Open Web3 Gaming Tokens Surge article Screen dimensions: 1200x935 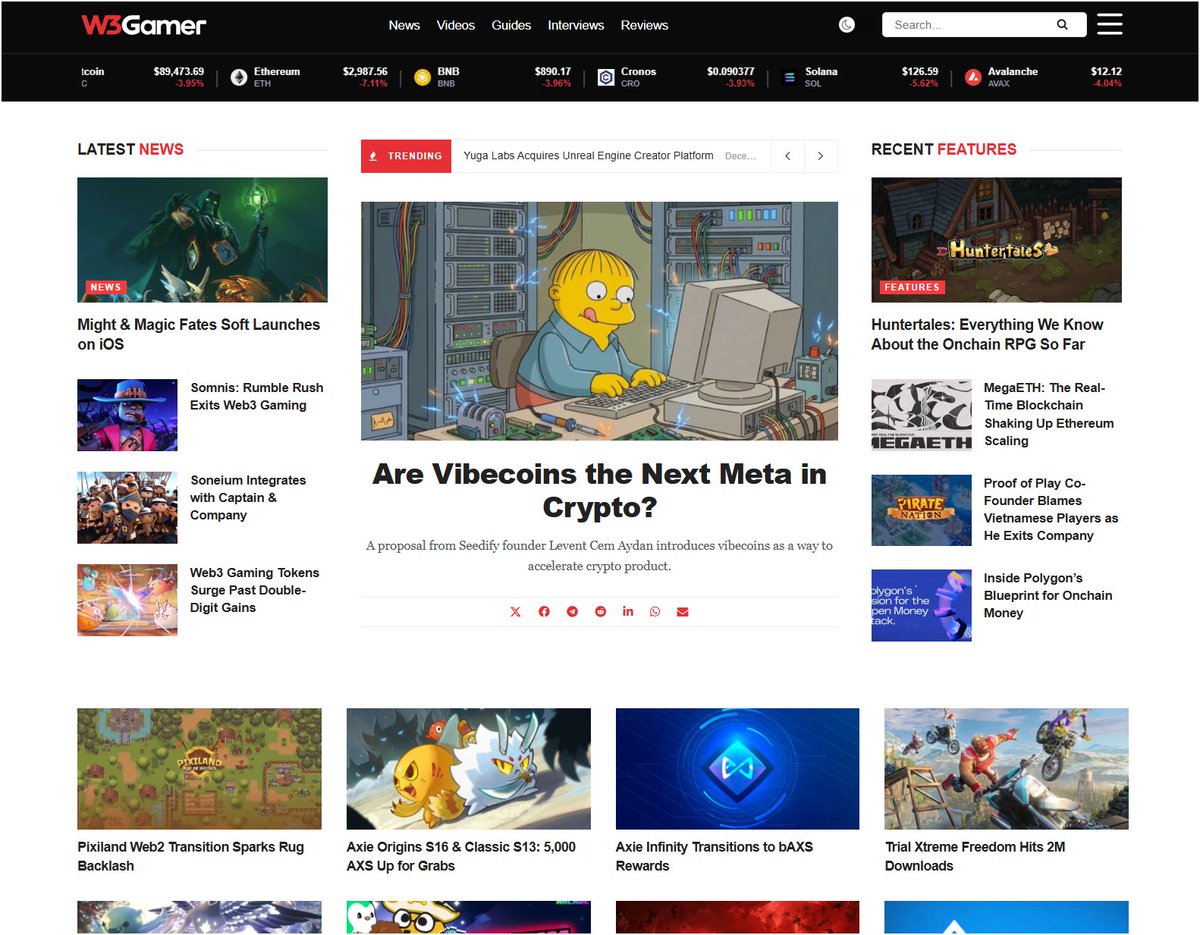tap(255, 590)
